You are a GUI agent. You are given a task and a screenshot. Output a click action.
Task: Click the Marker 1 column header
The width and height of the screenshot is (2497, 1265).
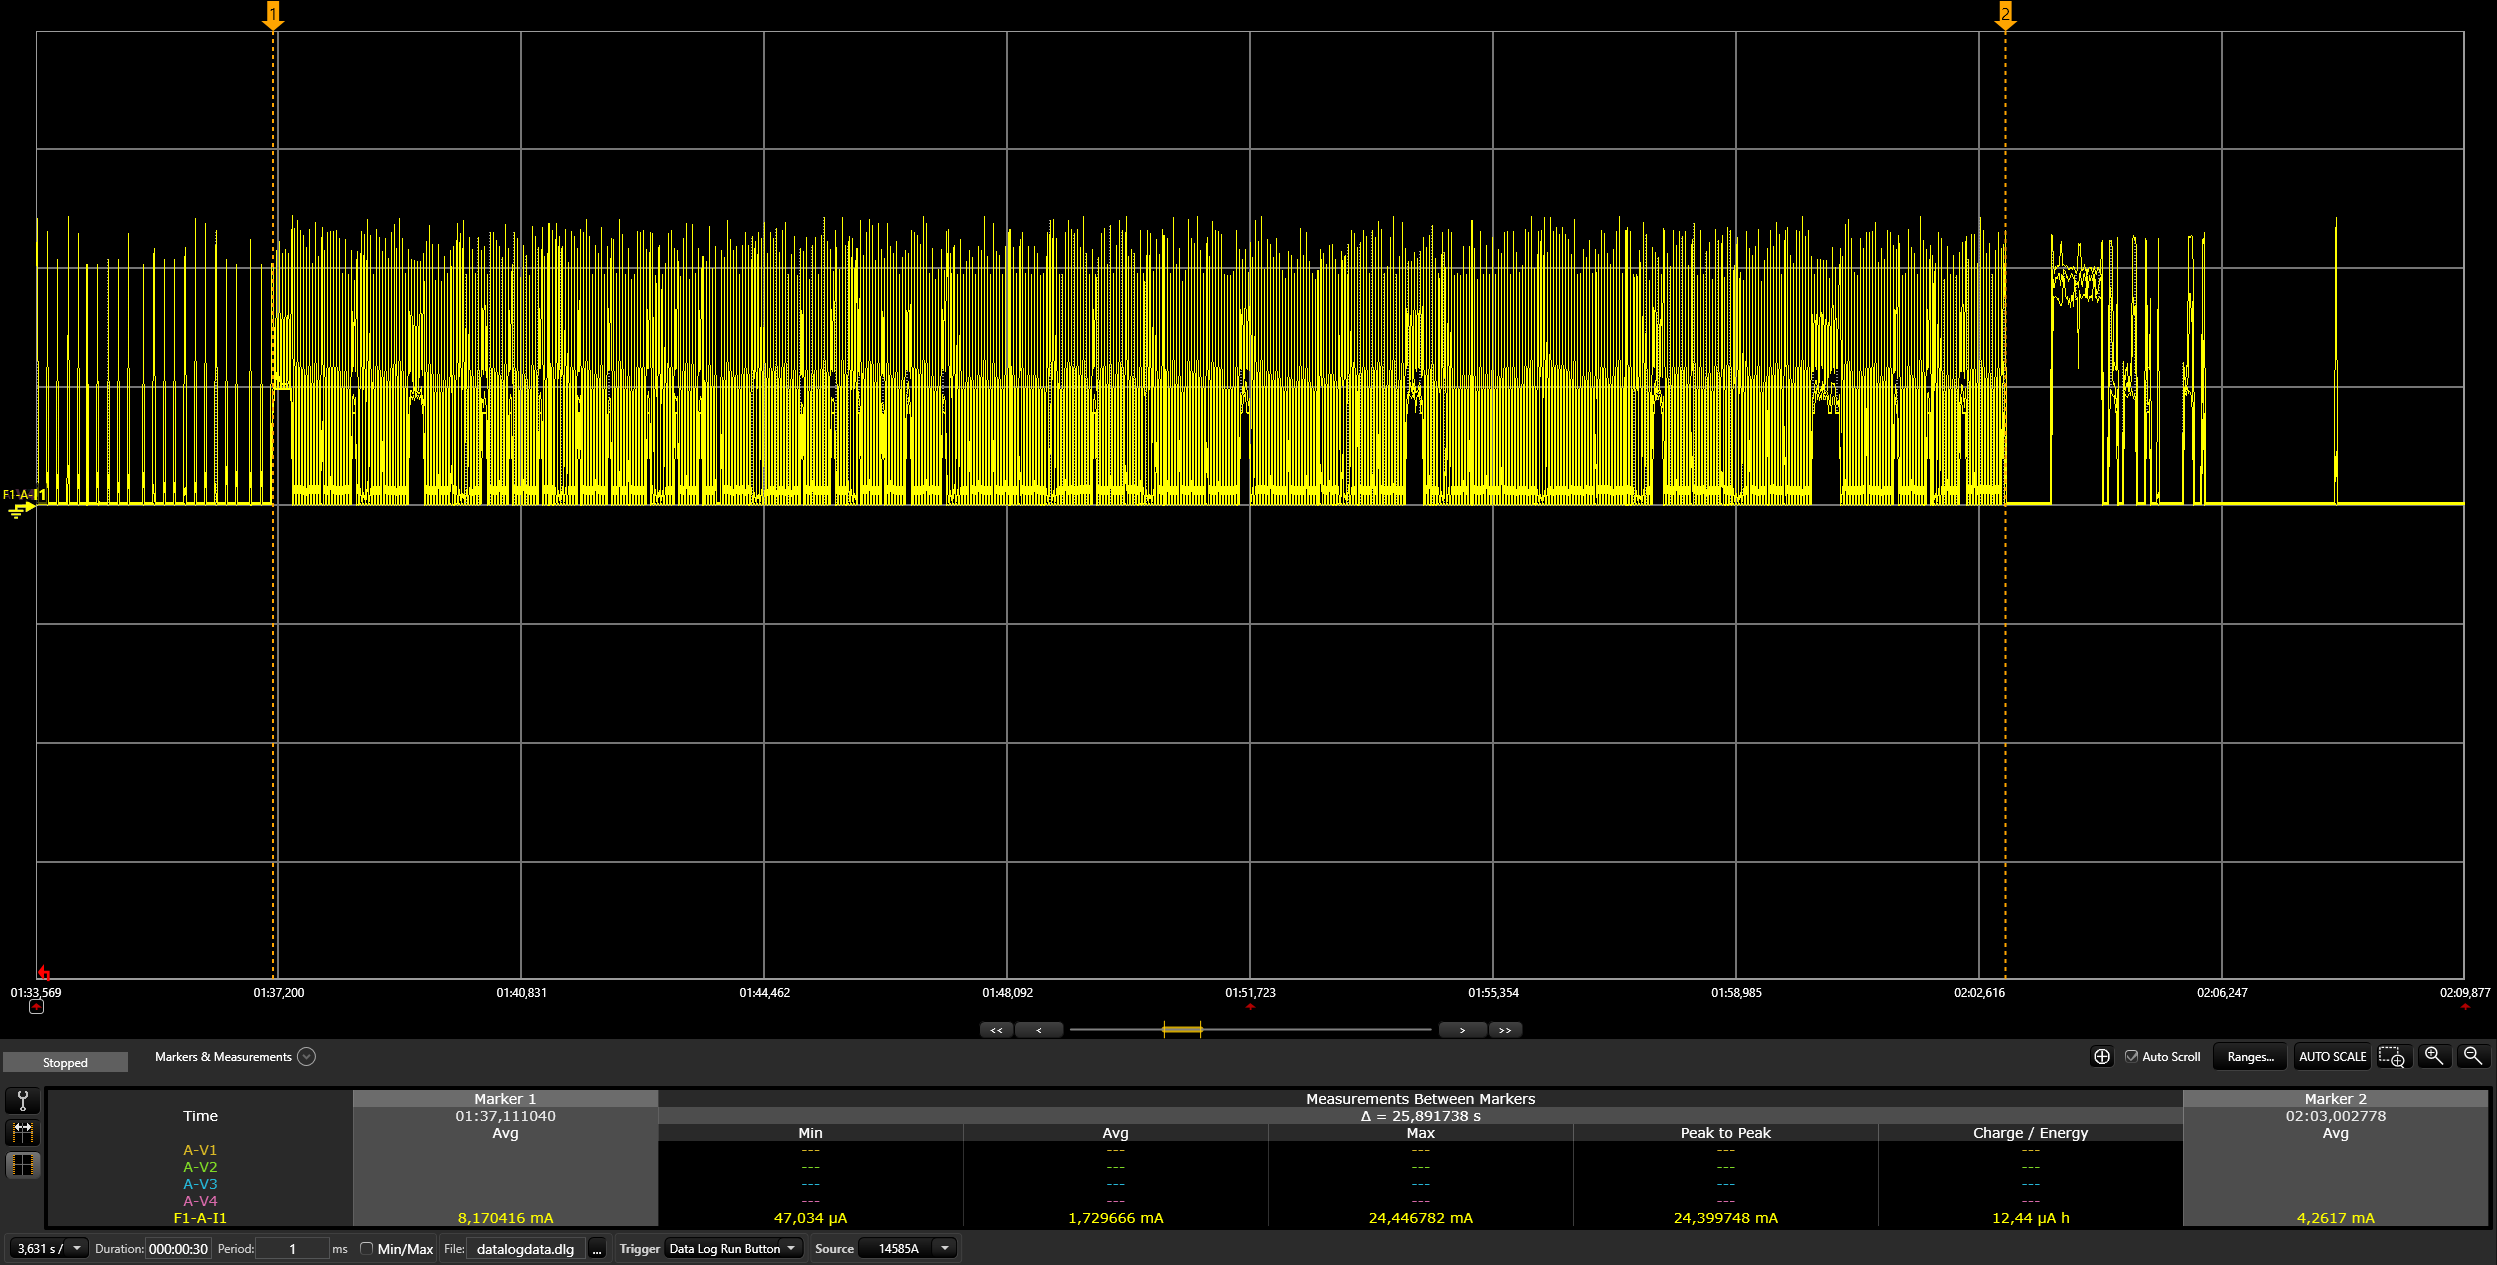coord(505,1099)
